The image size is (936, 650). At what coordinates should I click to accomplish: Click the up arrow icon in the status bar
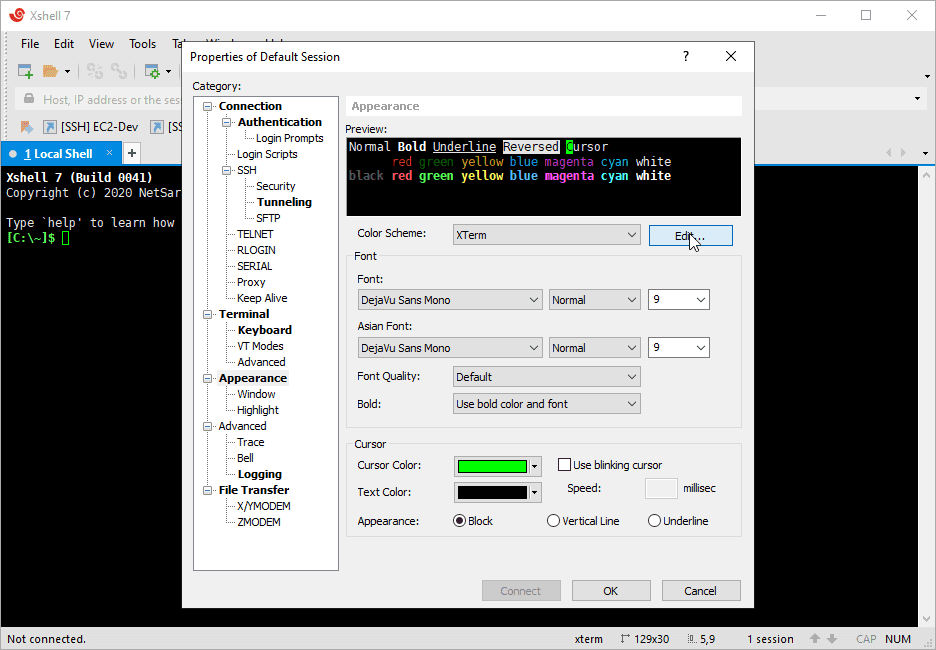click(815, 639)
